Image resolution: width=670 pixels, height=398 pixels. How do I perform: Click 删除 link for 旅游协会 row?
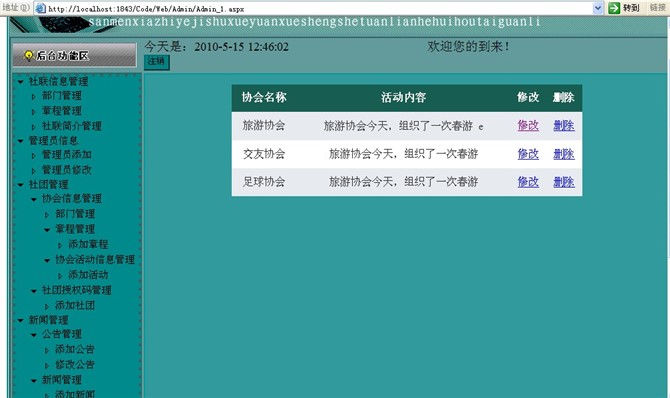coord(564,126)
